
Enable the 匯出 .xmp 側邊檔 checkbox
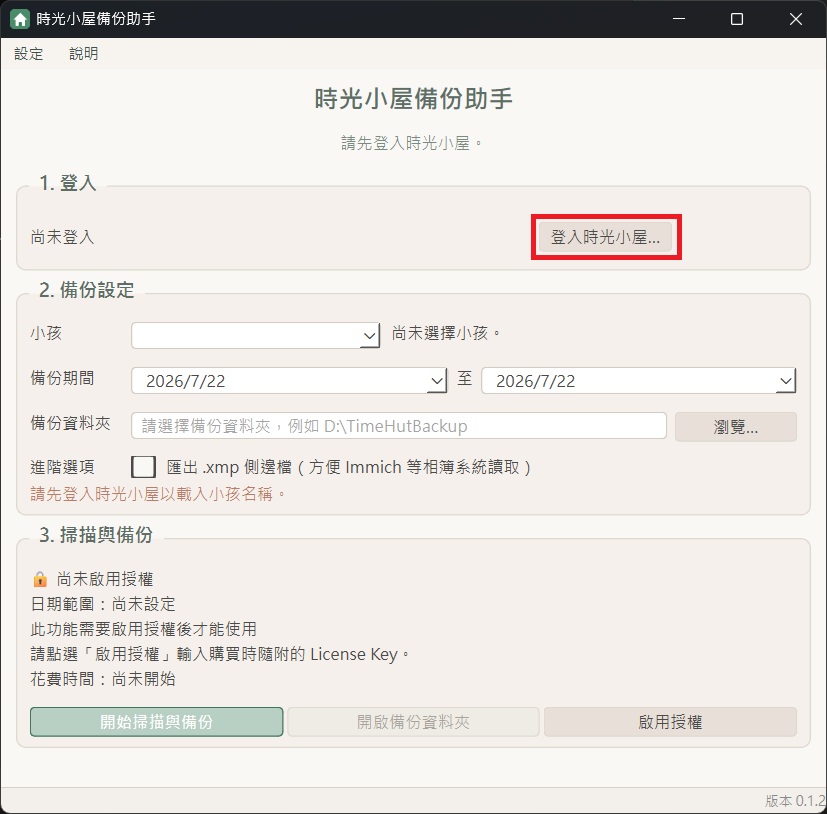[x=143, y=467]
